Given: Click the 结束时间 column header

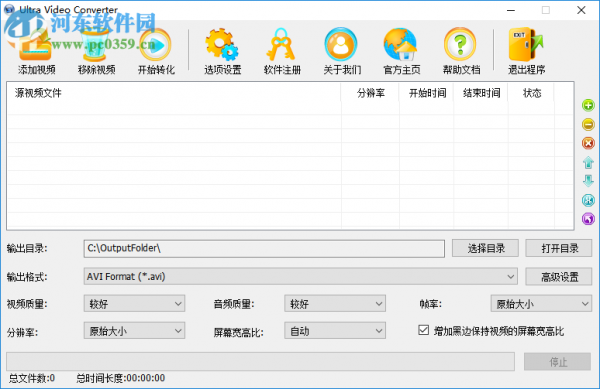Looking at the screenshot, I should coord(481,93).
